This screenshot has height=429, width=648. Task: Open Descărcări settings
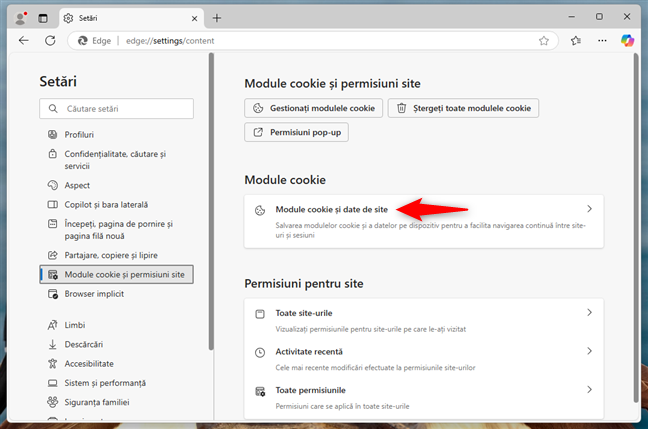coord(117,344)
